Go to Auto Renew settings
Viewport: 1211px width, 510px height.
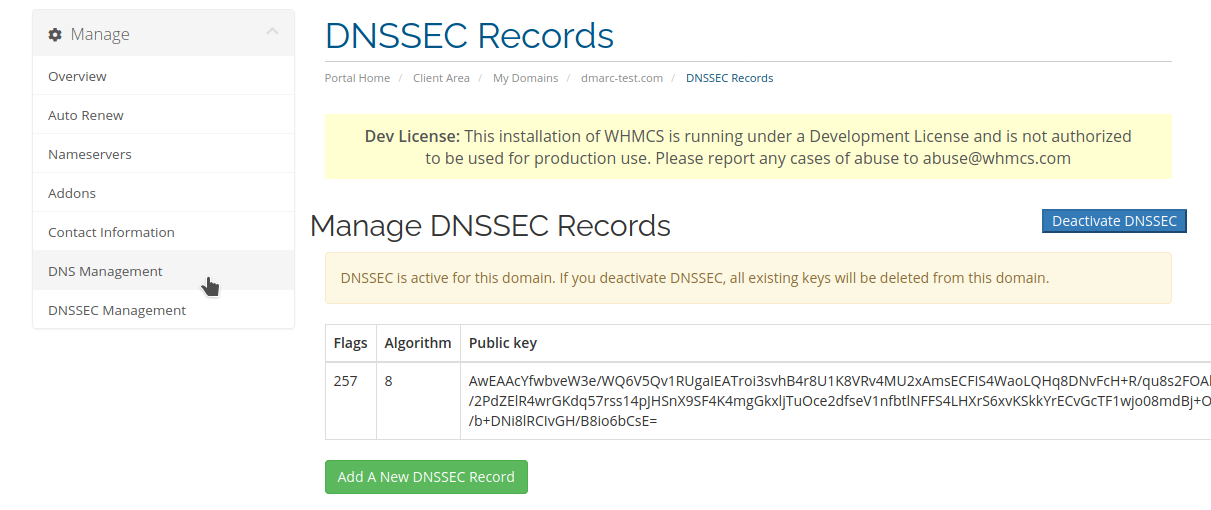coord(86,116)
